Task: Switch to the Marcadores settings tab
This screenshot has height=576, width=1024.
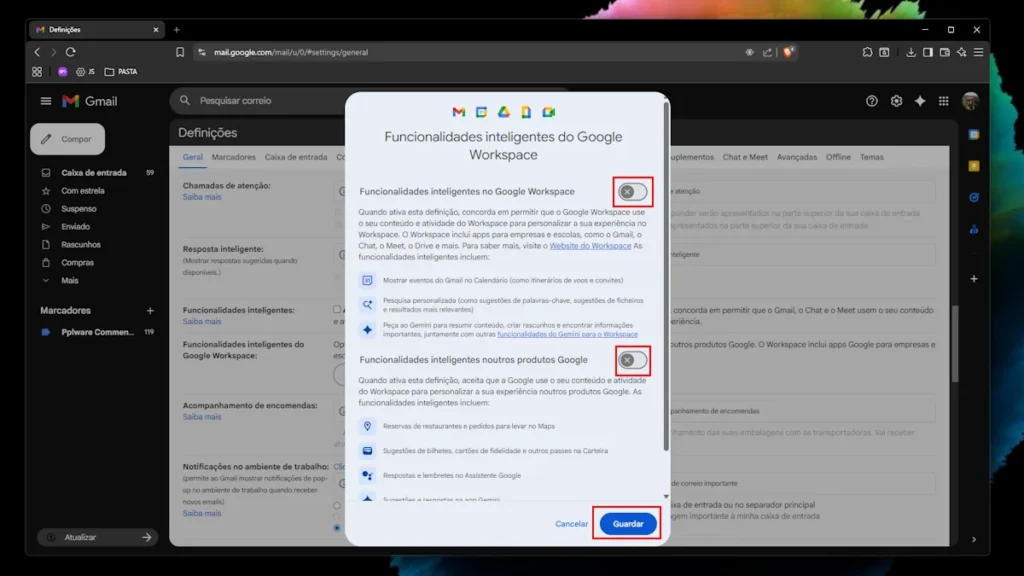Action: coord(234,157)
